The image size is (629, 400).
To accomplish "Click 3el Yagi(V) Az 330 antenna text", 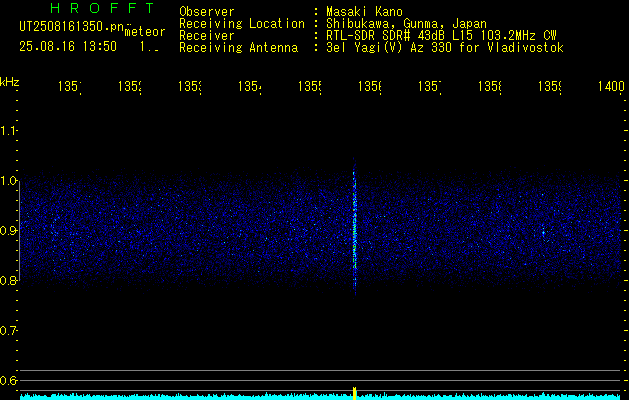I will (x=445, y=48).
